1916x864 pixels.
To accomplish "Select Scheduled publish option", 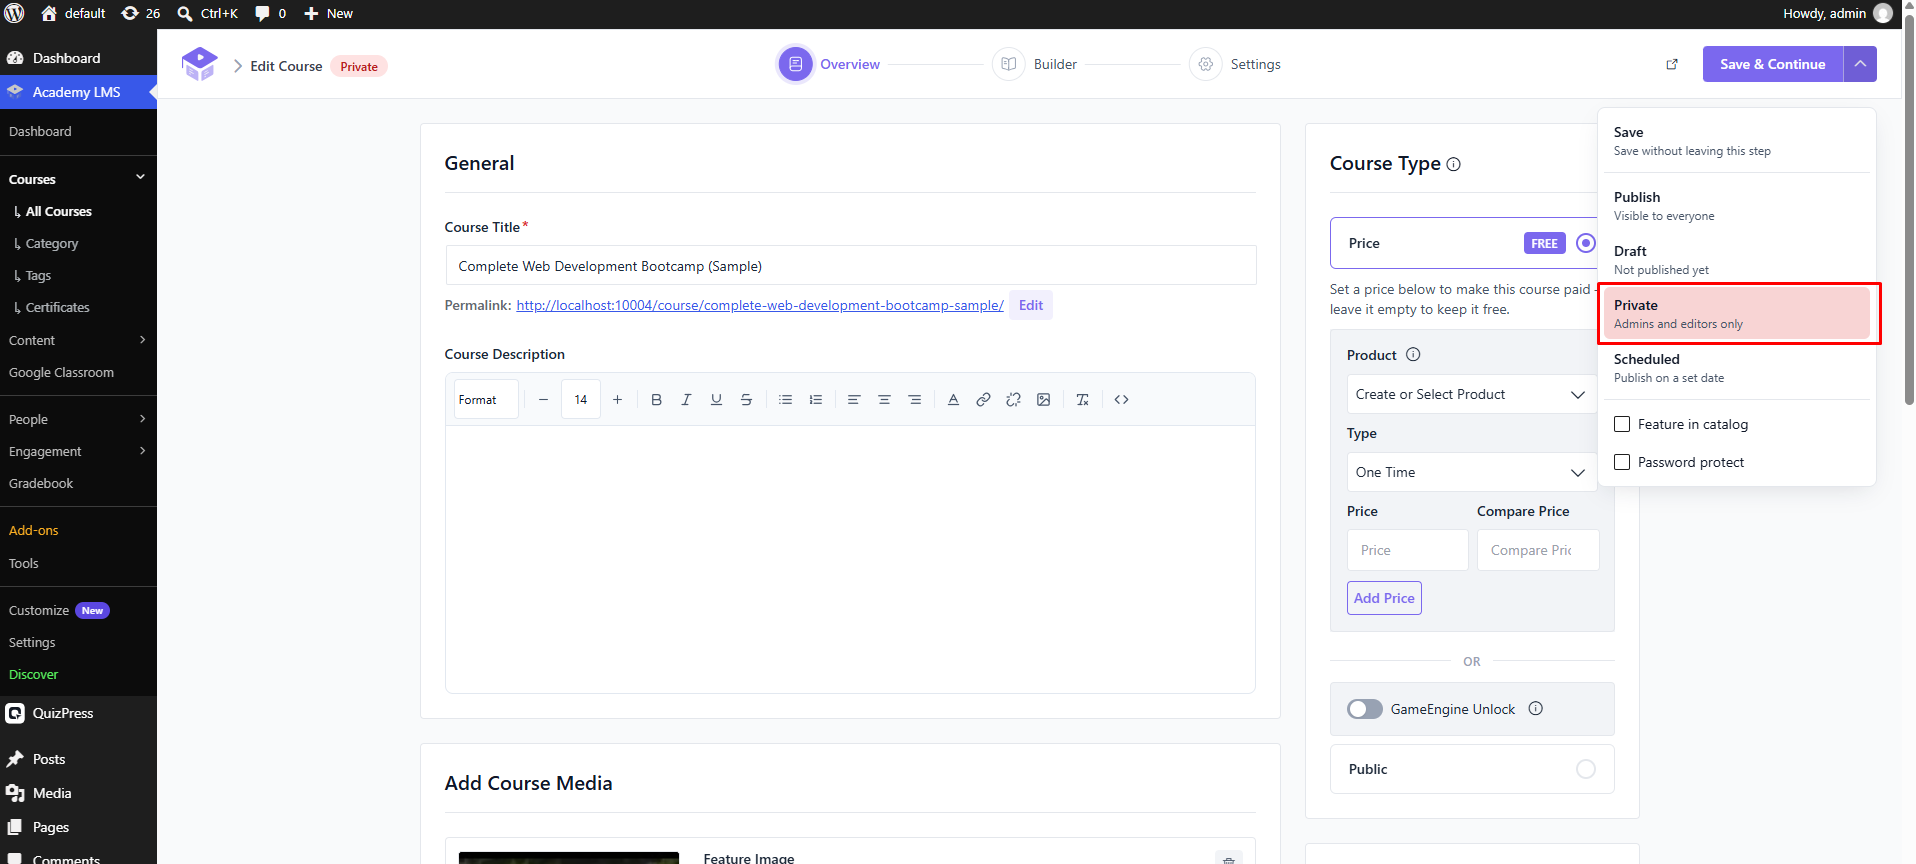I will pos(1736,368).
